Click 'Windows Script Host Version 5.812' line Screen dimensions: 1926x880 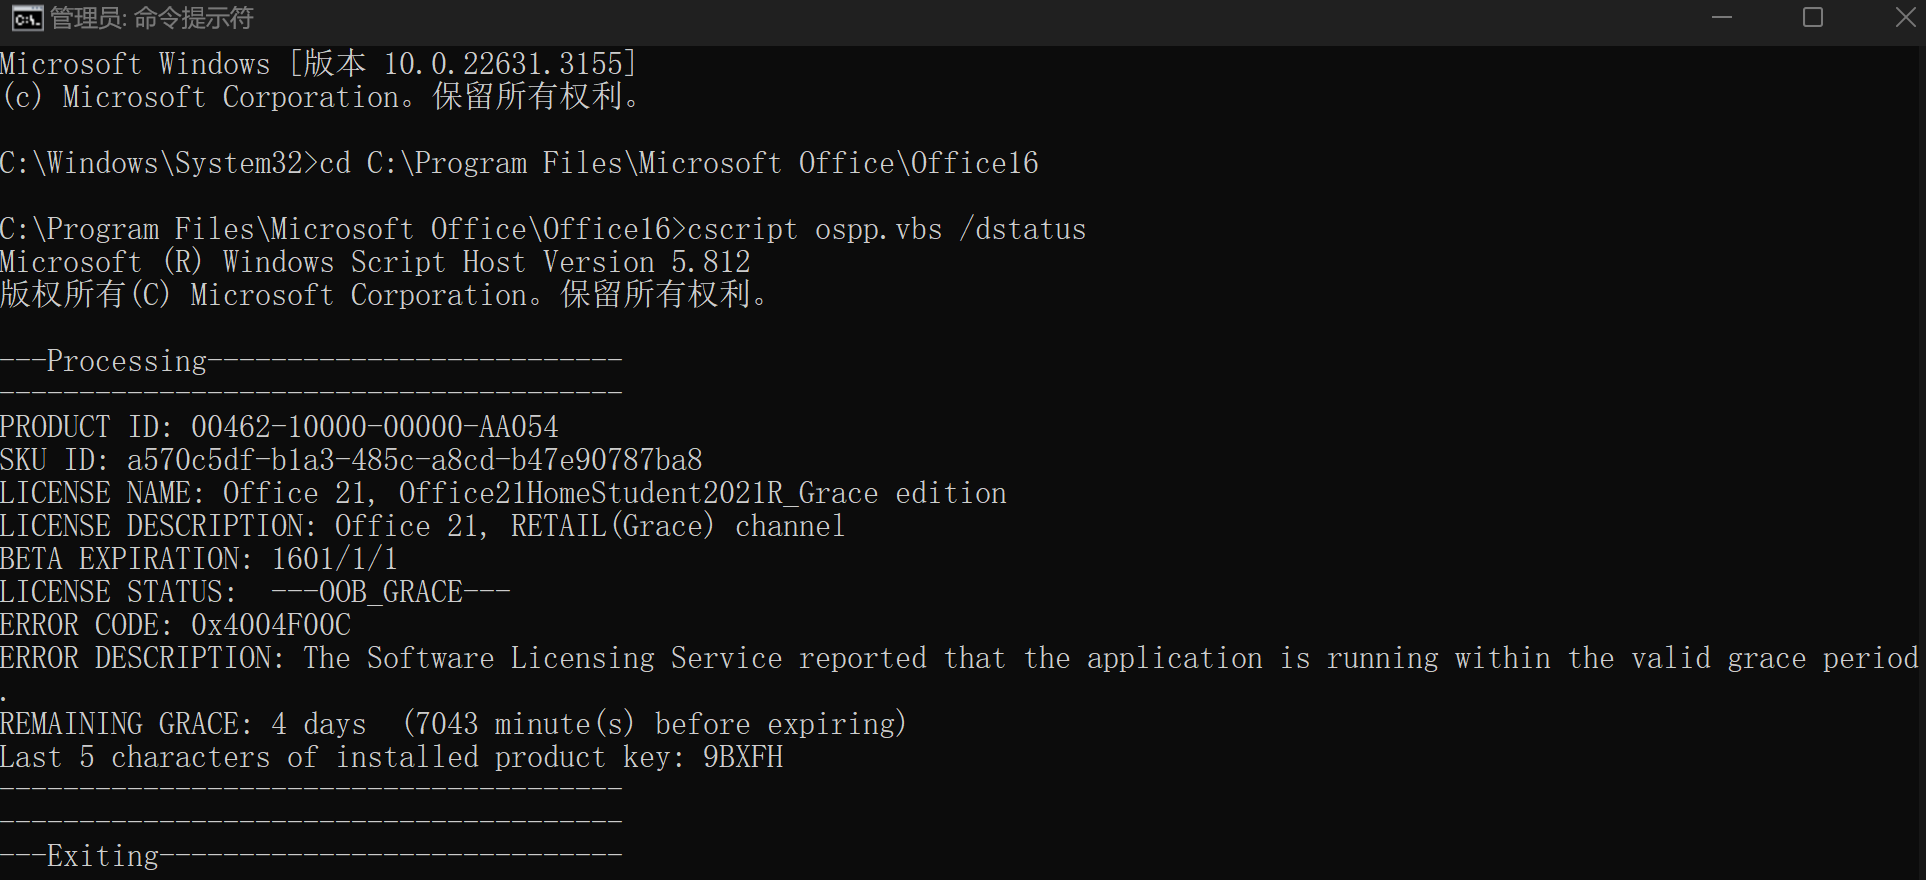(375, 262)
